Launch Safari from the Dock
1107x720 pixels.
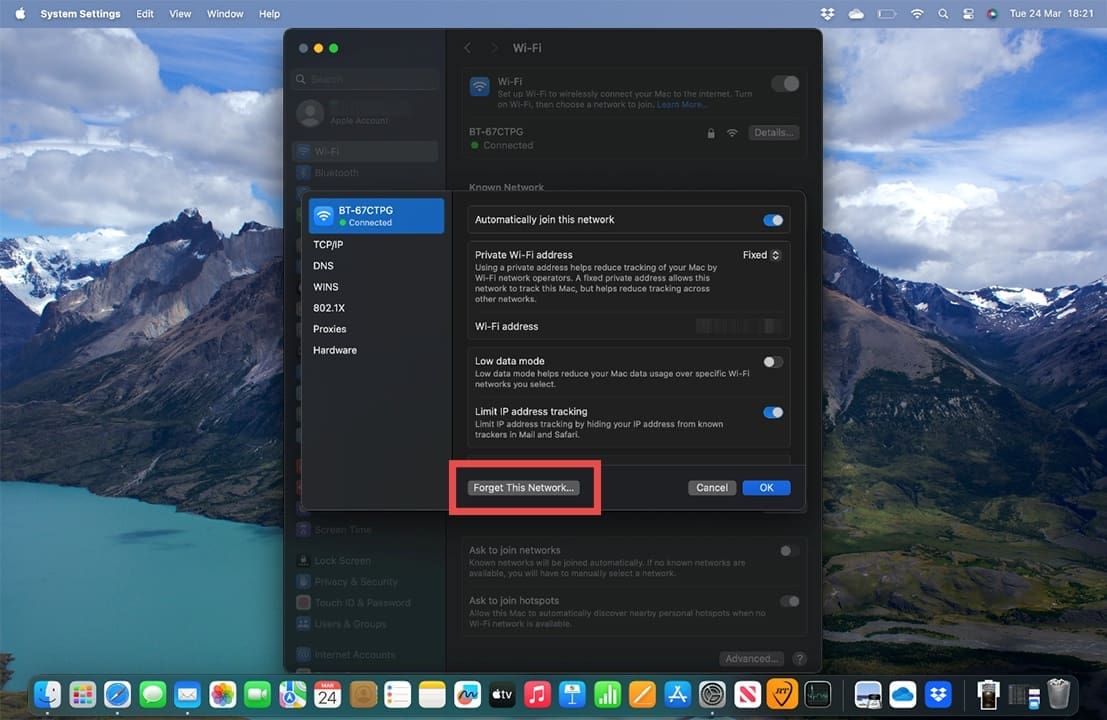(117, 695)
